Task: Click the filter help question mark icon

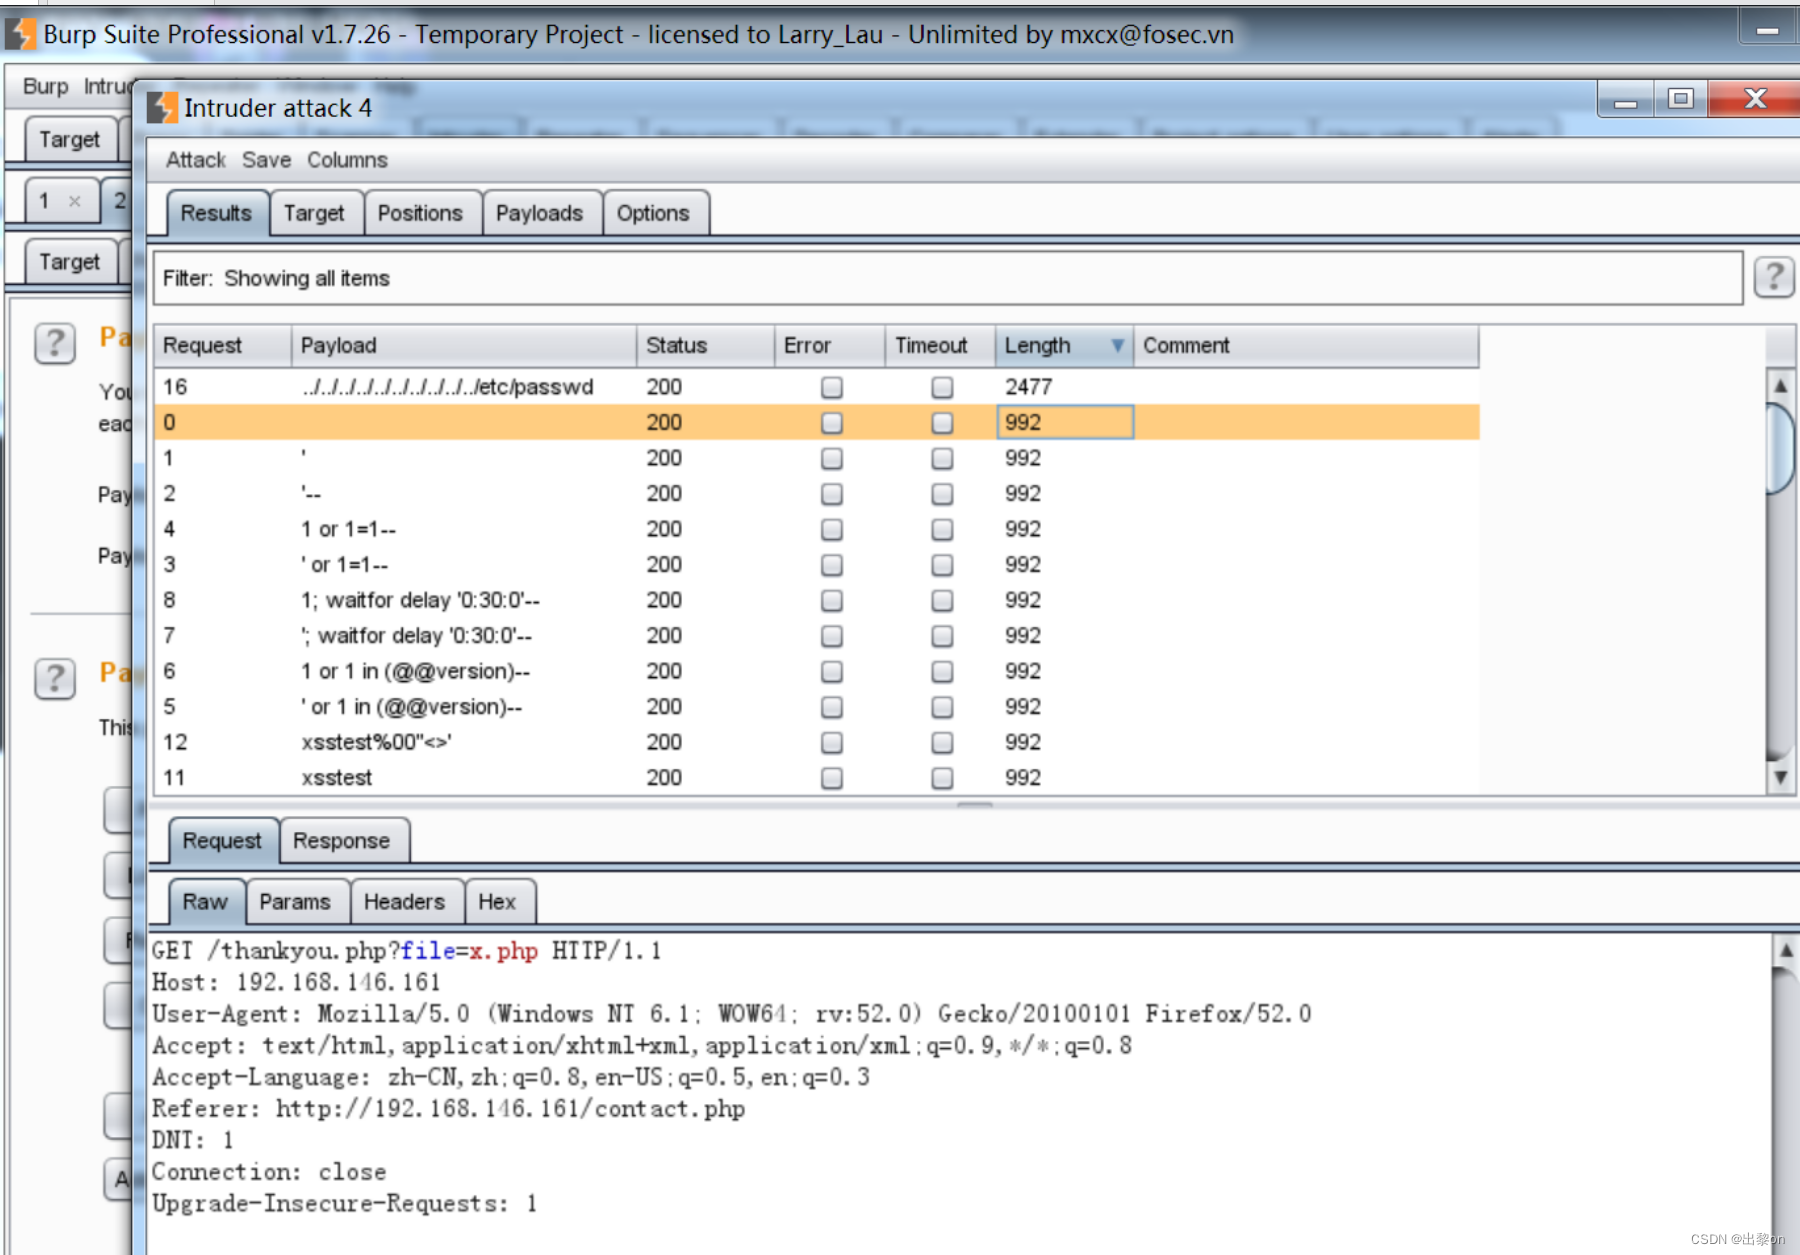Action: coord(1774,277)
